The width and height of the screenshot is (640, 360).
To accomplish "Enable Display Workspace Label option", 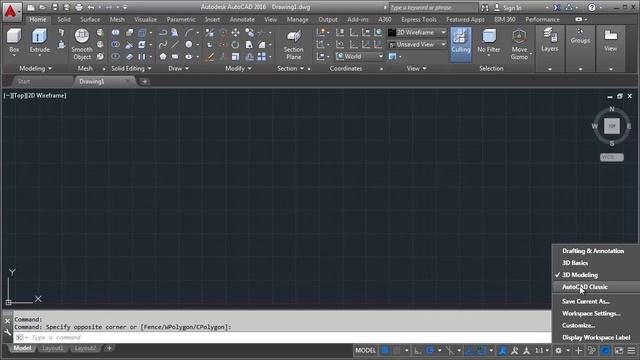I will pyautogui.click(x=596, y=338).
